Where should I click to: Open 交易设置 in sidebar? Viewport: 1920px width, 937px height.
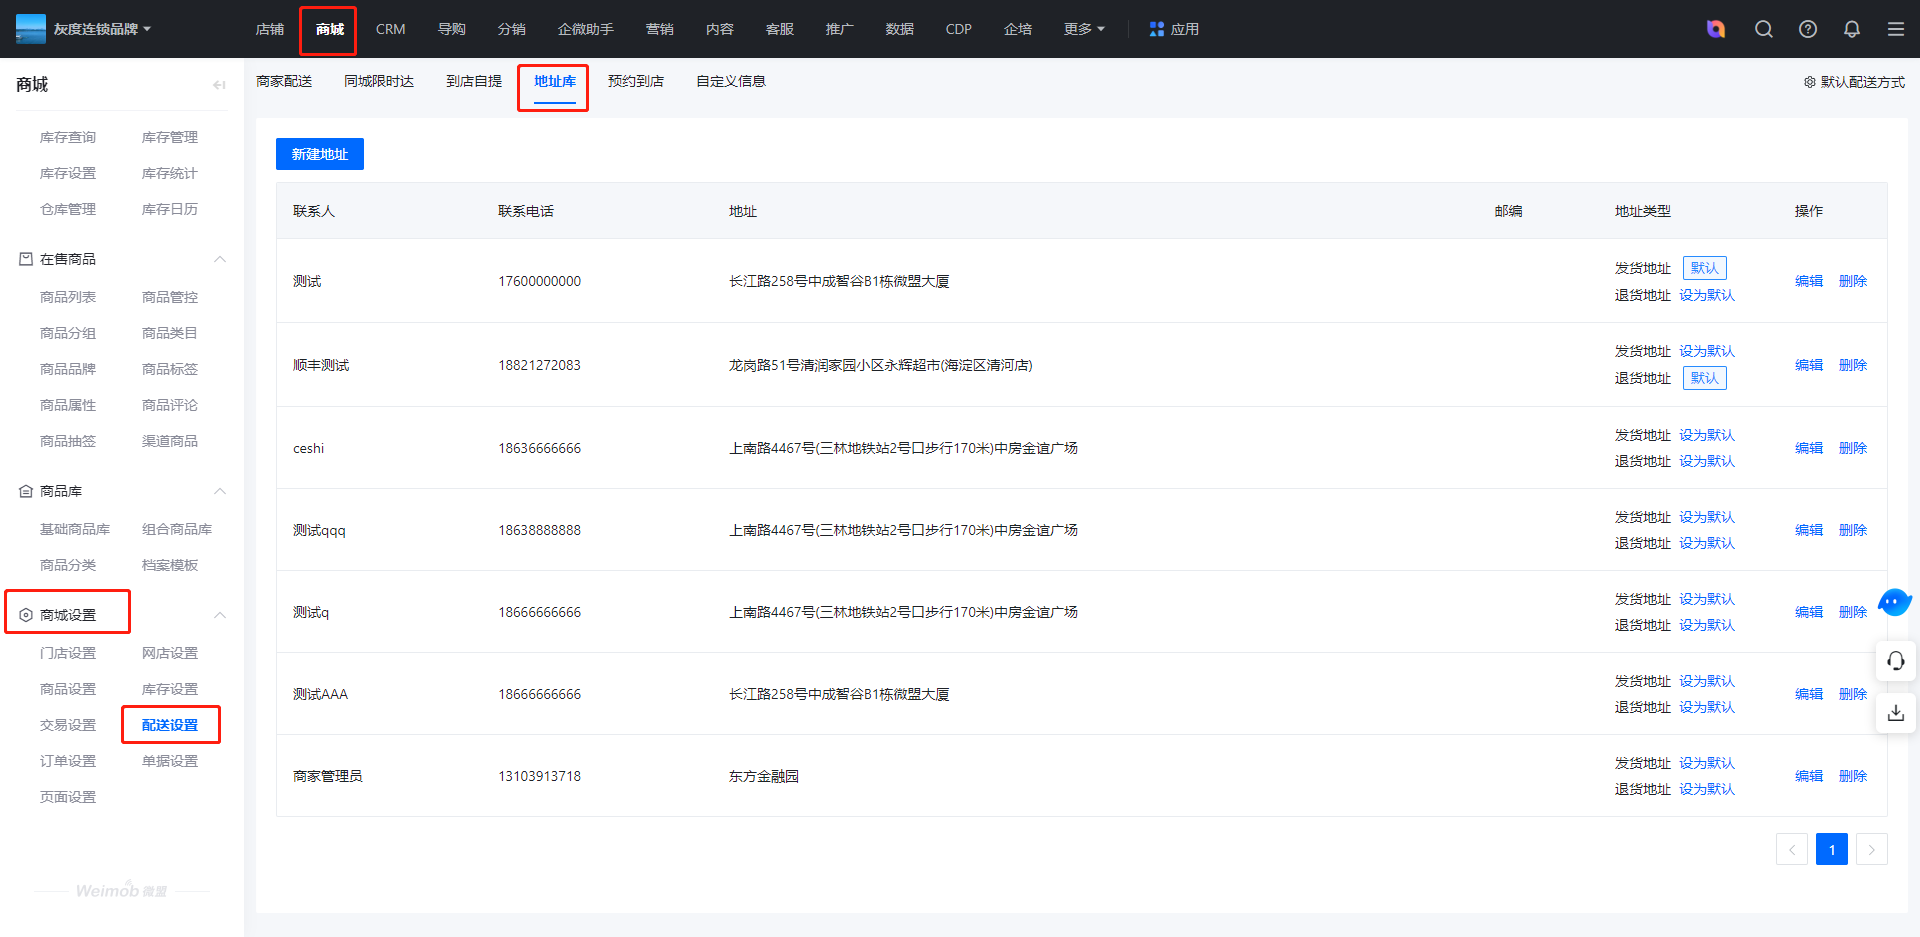68,725
